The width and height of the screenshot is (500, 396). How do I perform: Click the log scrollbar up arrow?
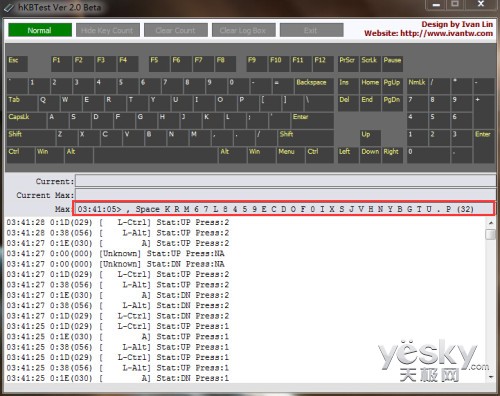[490, 223]
